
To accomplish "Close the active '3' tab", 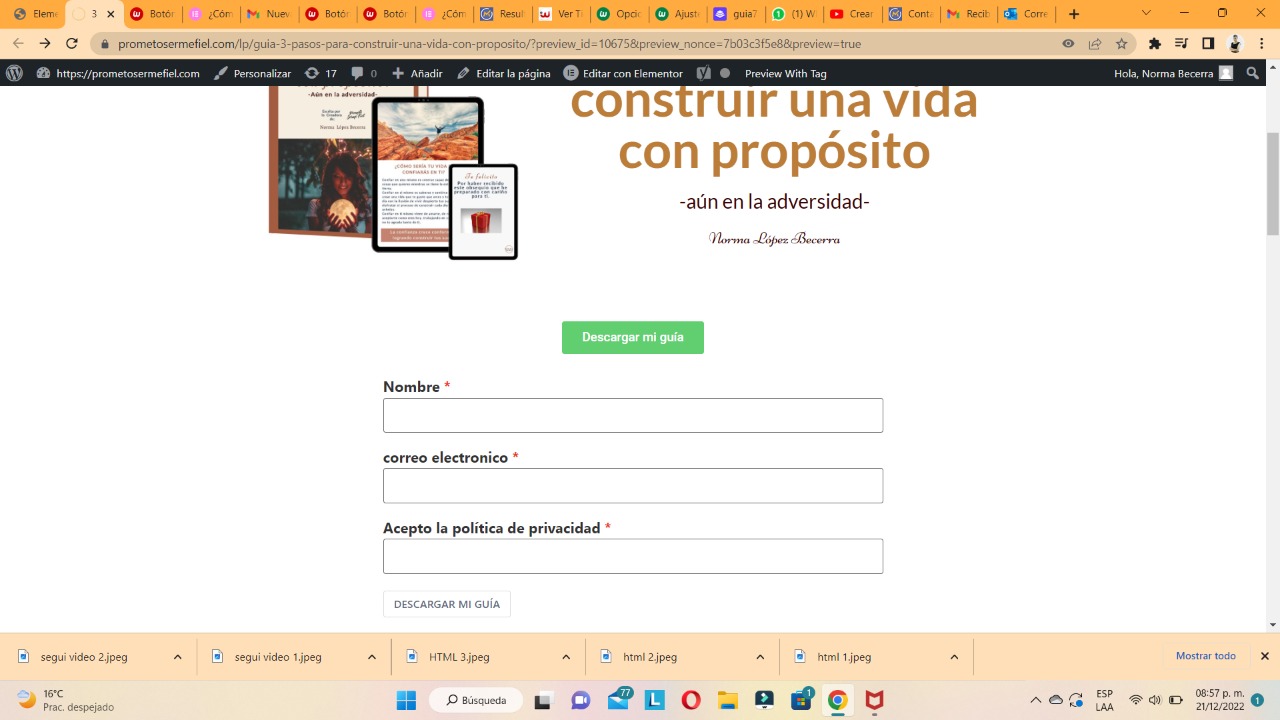I will [x=110, y=14].
